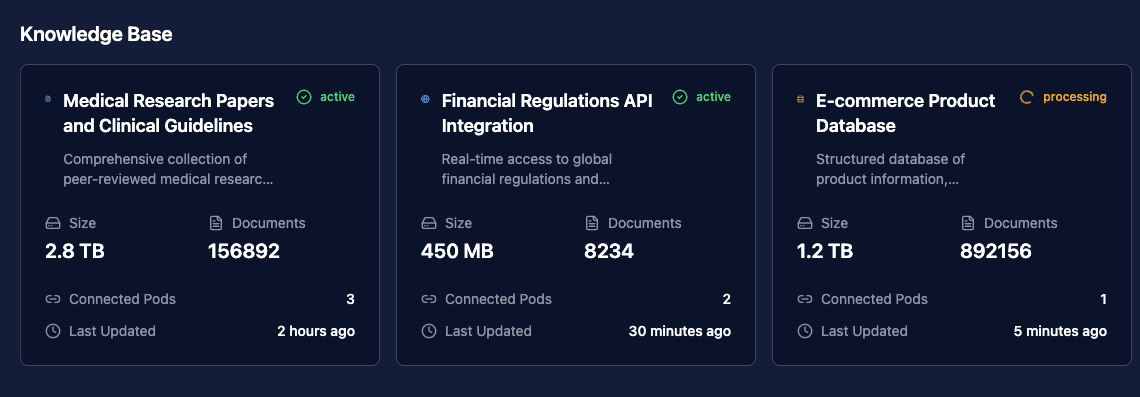Click the processing status label
Image resolution: width=1140 pixels, height=397 pixels.
(x=1075, y=97)
